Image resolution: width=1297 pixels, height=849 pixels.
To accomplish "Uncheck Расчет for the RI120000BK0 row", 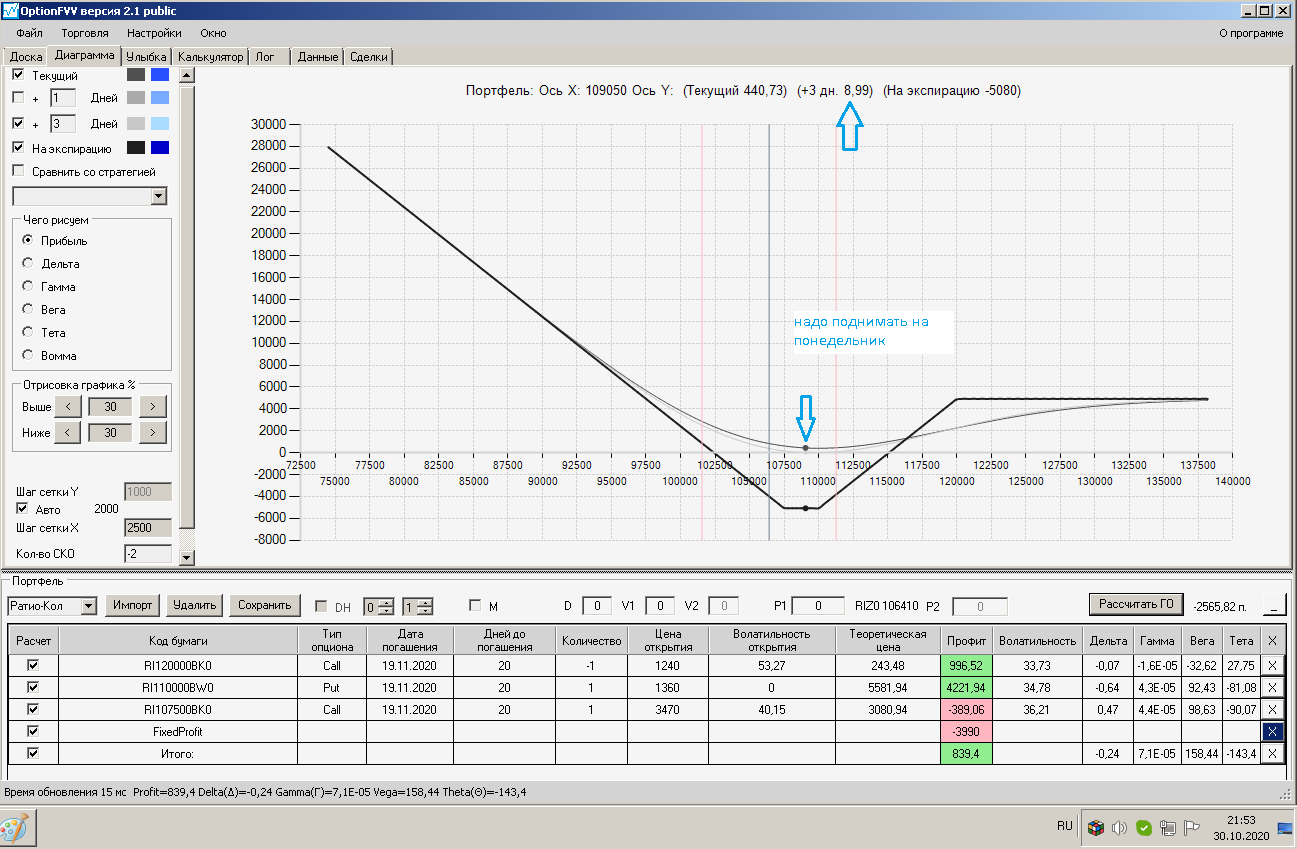I will tap(33, 665).
